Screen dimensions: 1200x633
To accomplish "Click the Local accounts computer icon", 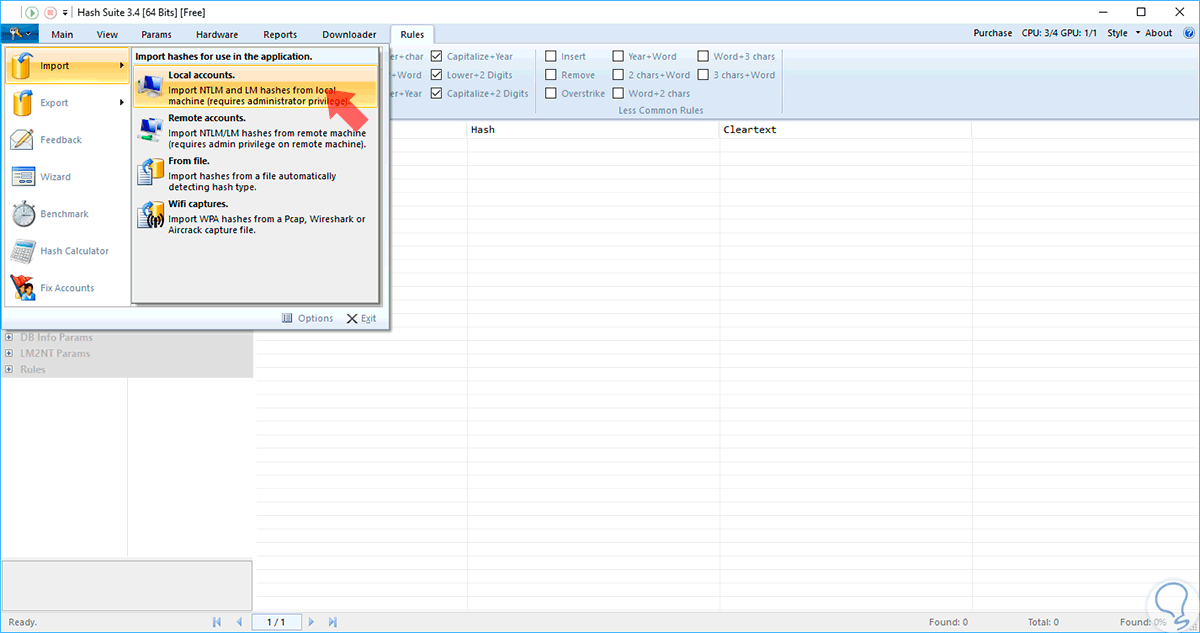I will coord(151,88).
